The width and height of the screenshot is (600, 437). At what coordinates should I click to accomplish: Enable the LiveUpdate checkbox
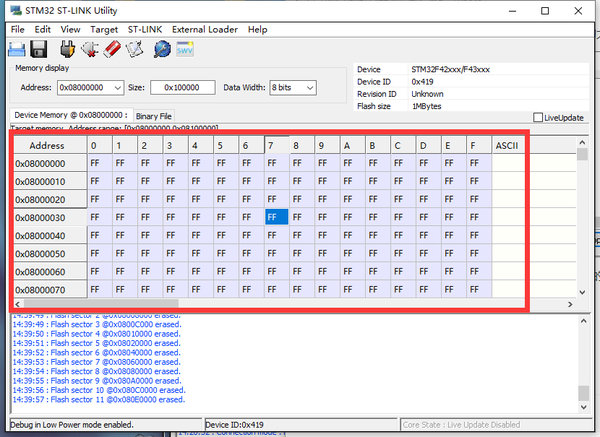[539, 118]
